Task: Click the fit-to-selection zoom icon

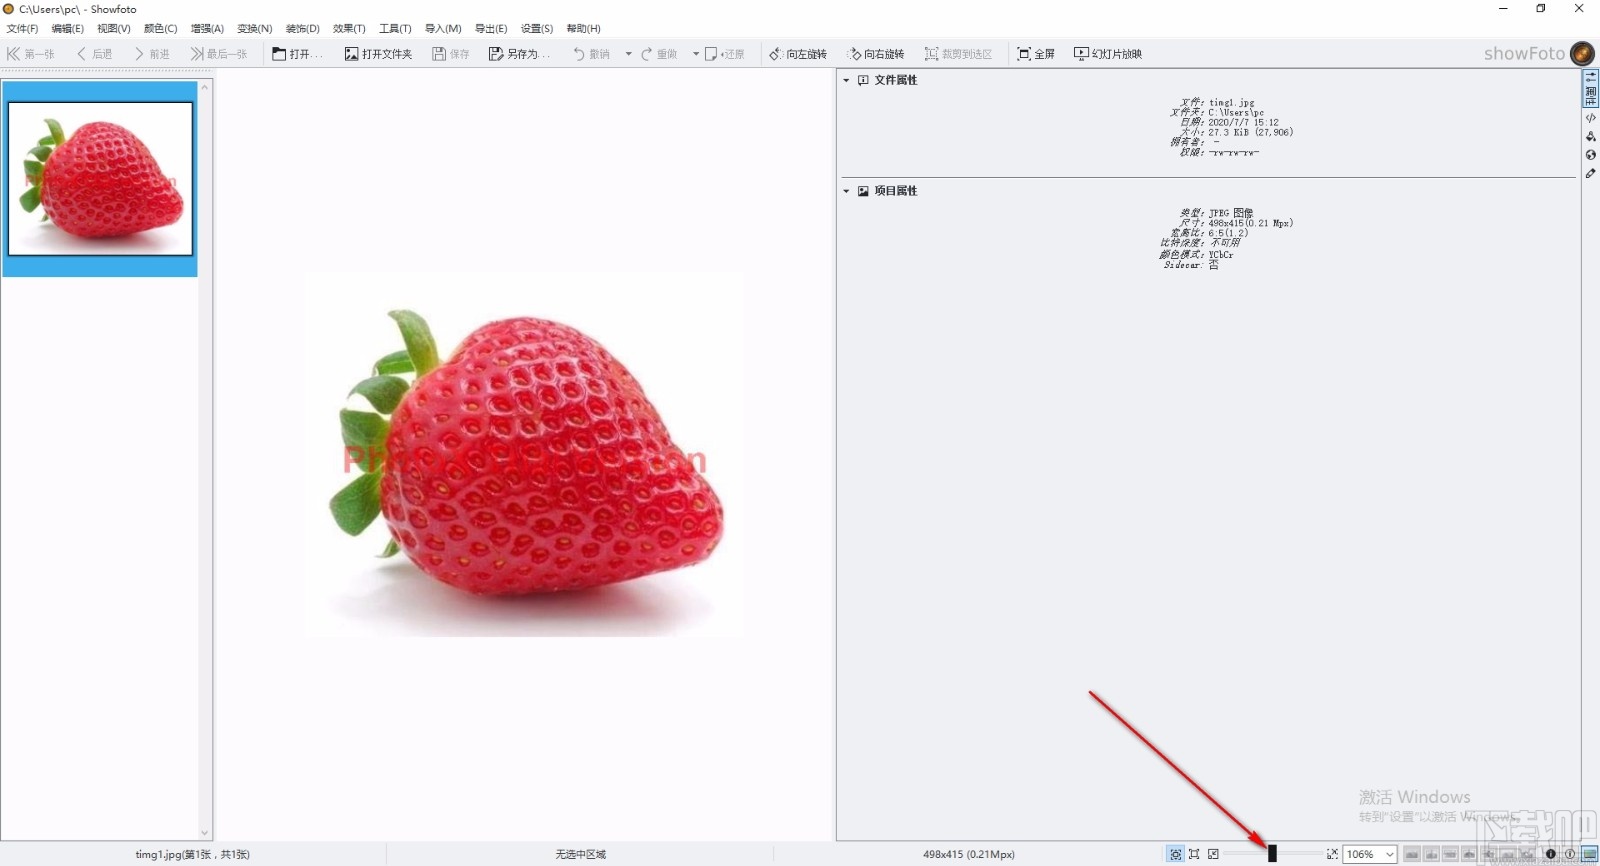Action: point(1194,854)
